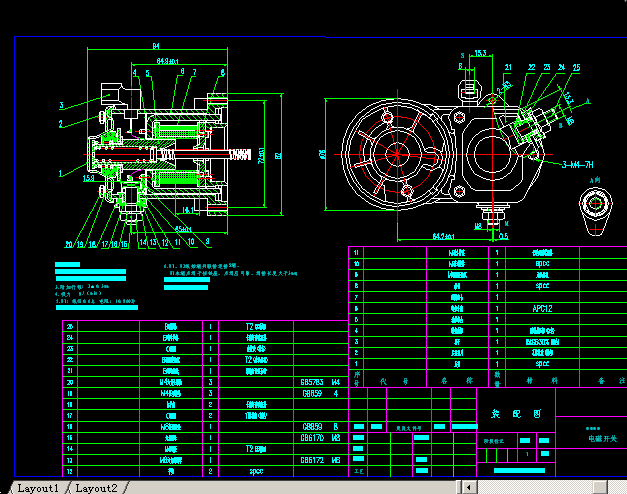Viewport: 627px width, 494px height.
Task: Select the 94 overall width dimension
Action: (x=156, y=46)
